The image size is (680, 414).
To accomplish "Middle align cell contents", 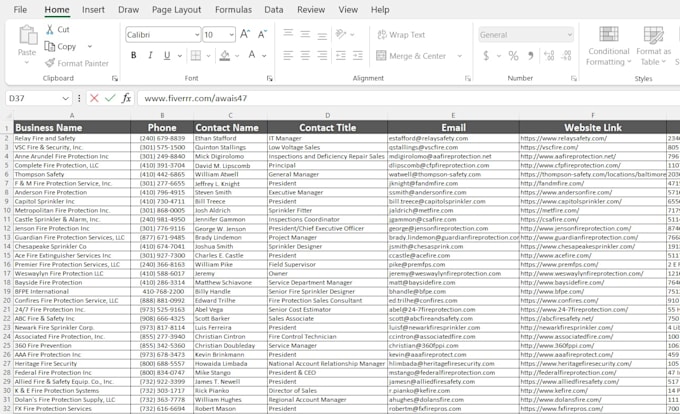I will point(305,34).
